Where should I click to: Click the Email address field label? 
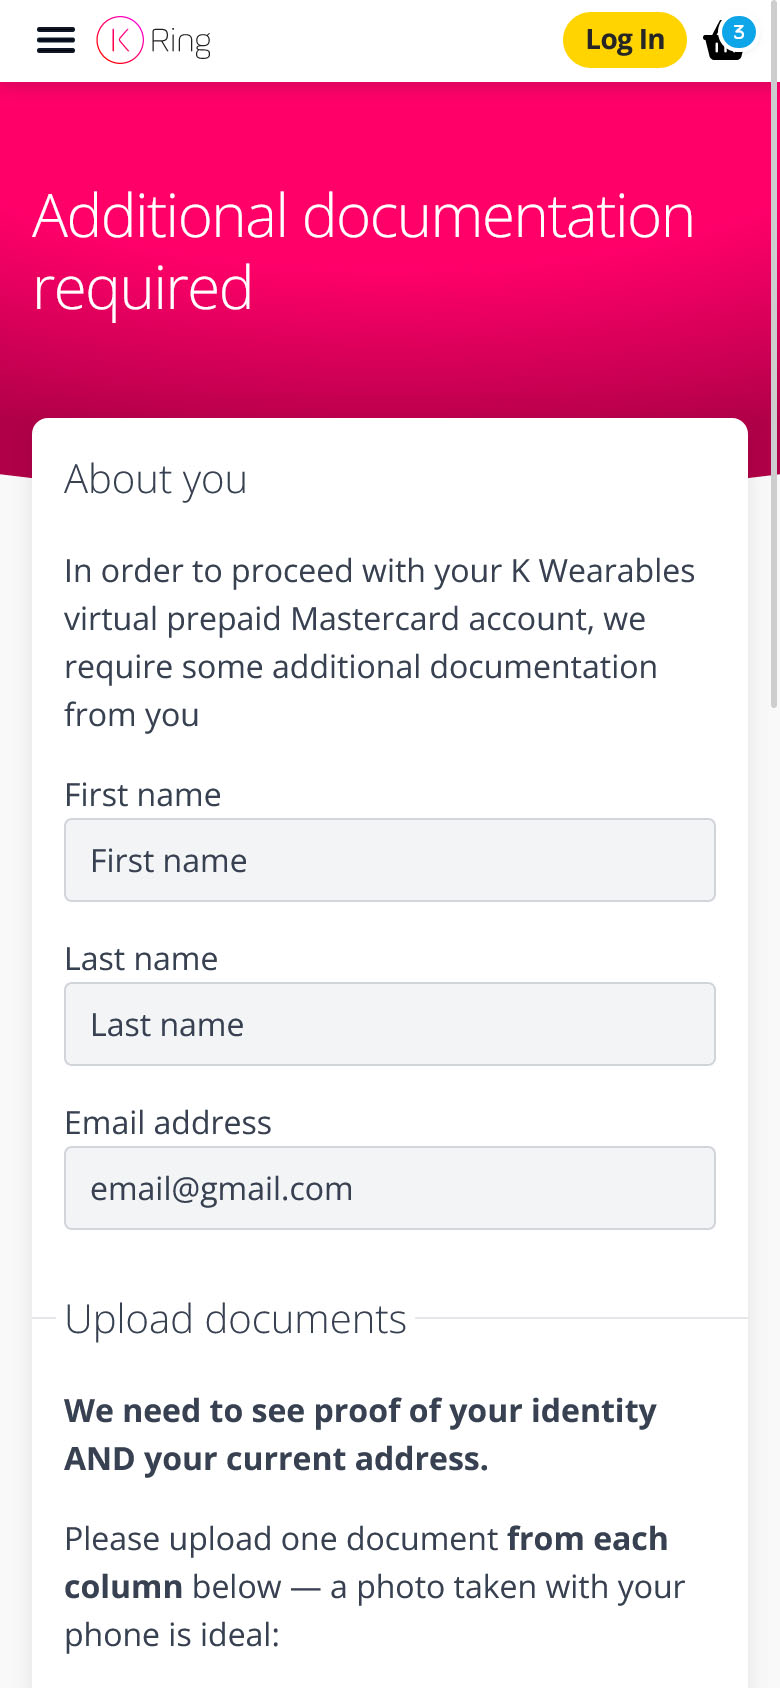[168, 1123]
